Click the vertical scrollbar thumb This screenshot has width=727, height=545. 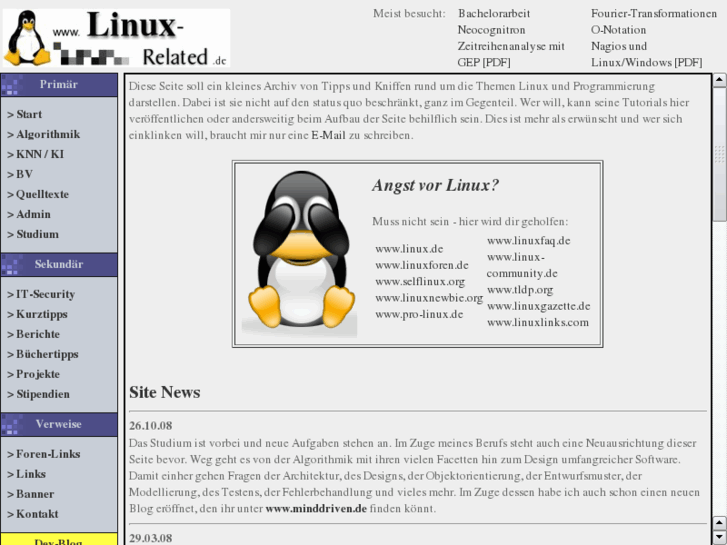pyautogui.click(x=719, y=154)
